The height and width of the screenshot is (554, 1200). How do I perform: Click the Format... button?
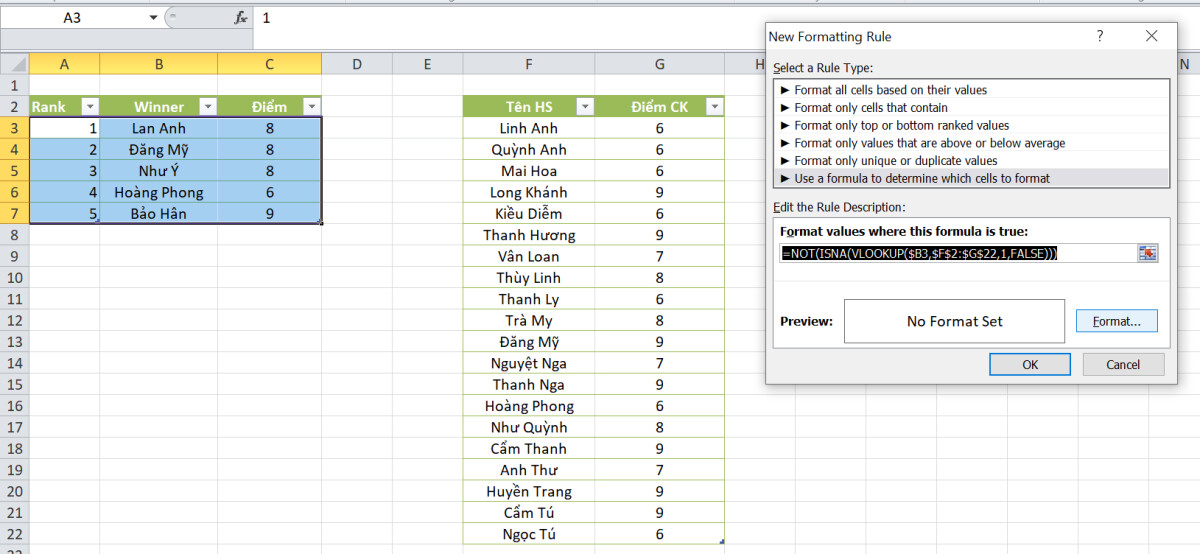click(x=1116, y=321)
